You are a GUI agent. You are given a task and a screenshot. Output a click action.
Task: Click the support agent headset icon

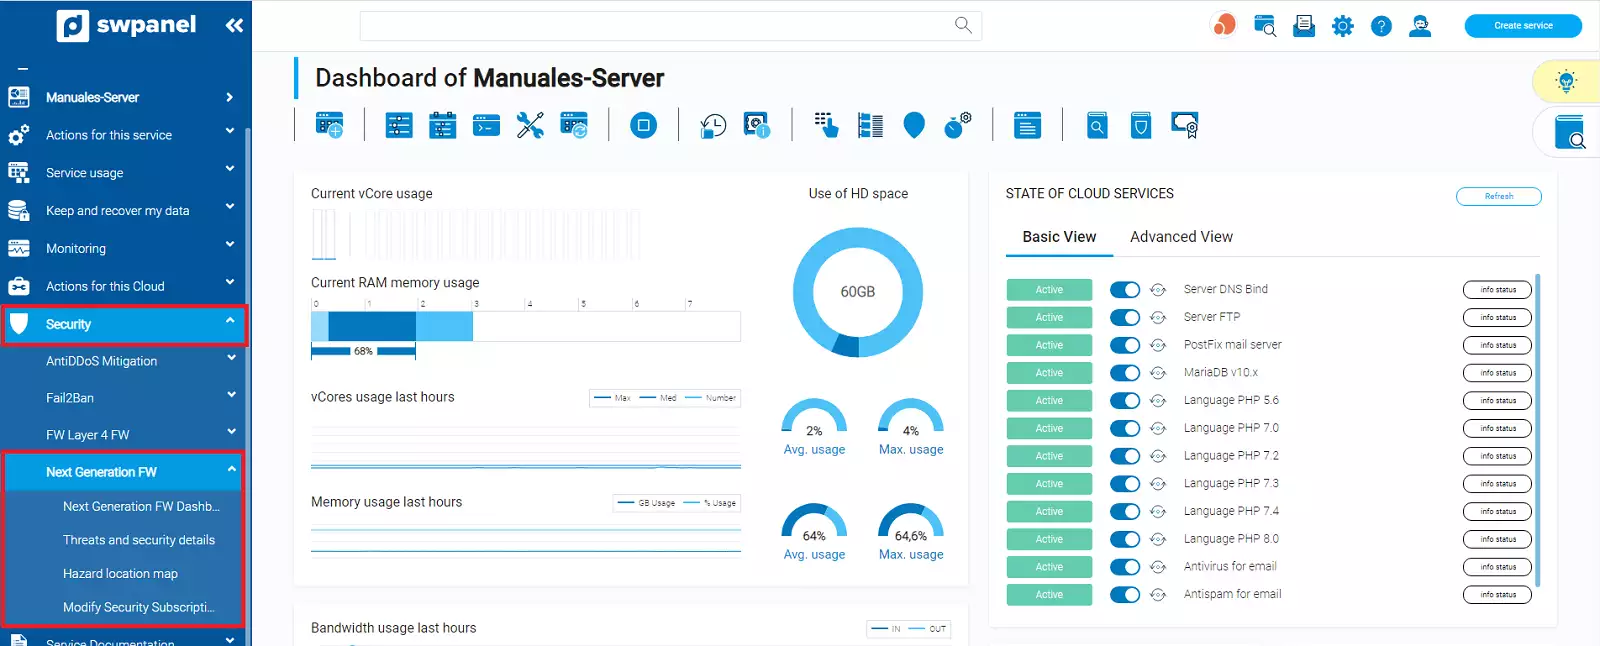tap(1419, 26)
